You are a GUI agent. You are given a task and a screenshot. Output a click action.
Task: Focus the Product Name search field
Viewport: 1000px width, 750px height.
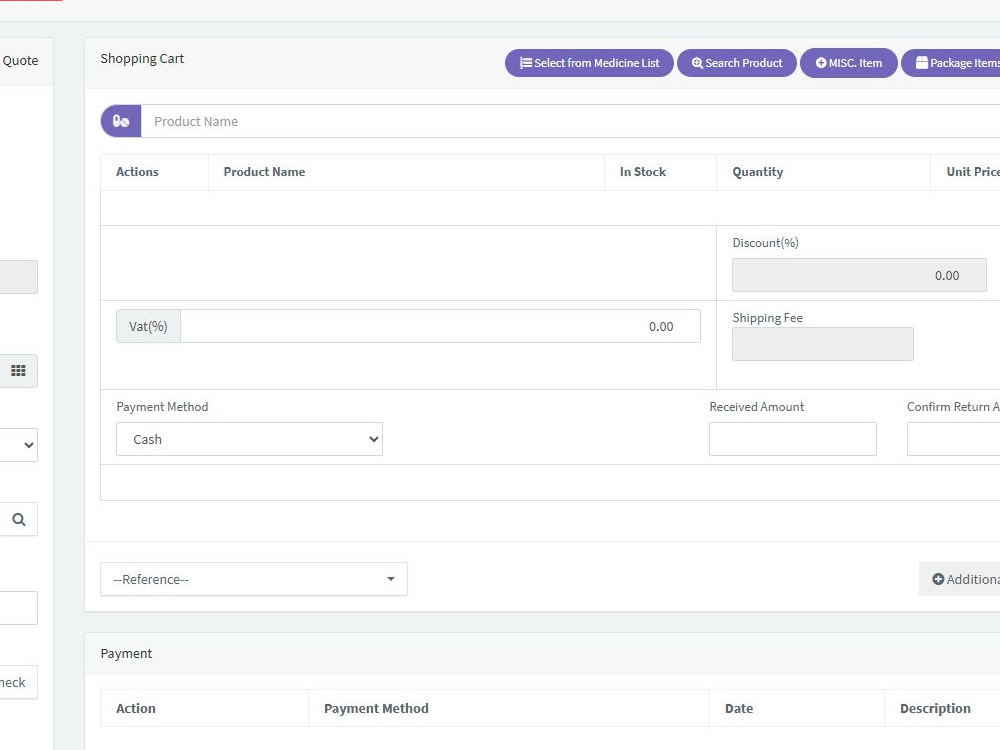tap(570, 121)
